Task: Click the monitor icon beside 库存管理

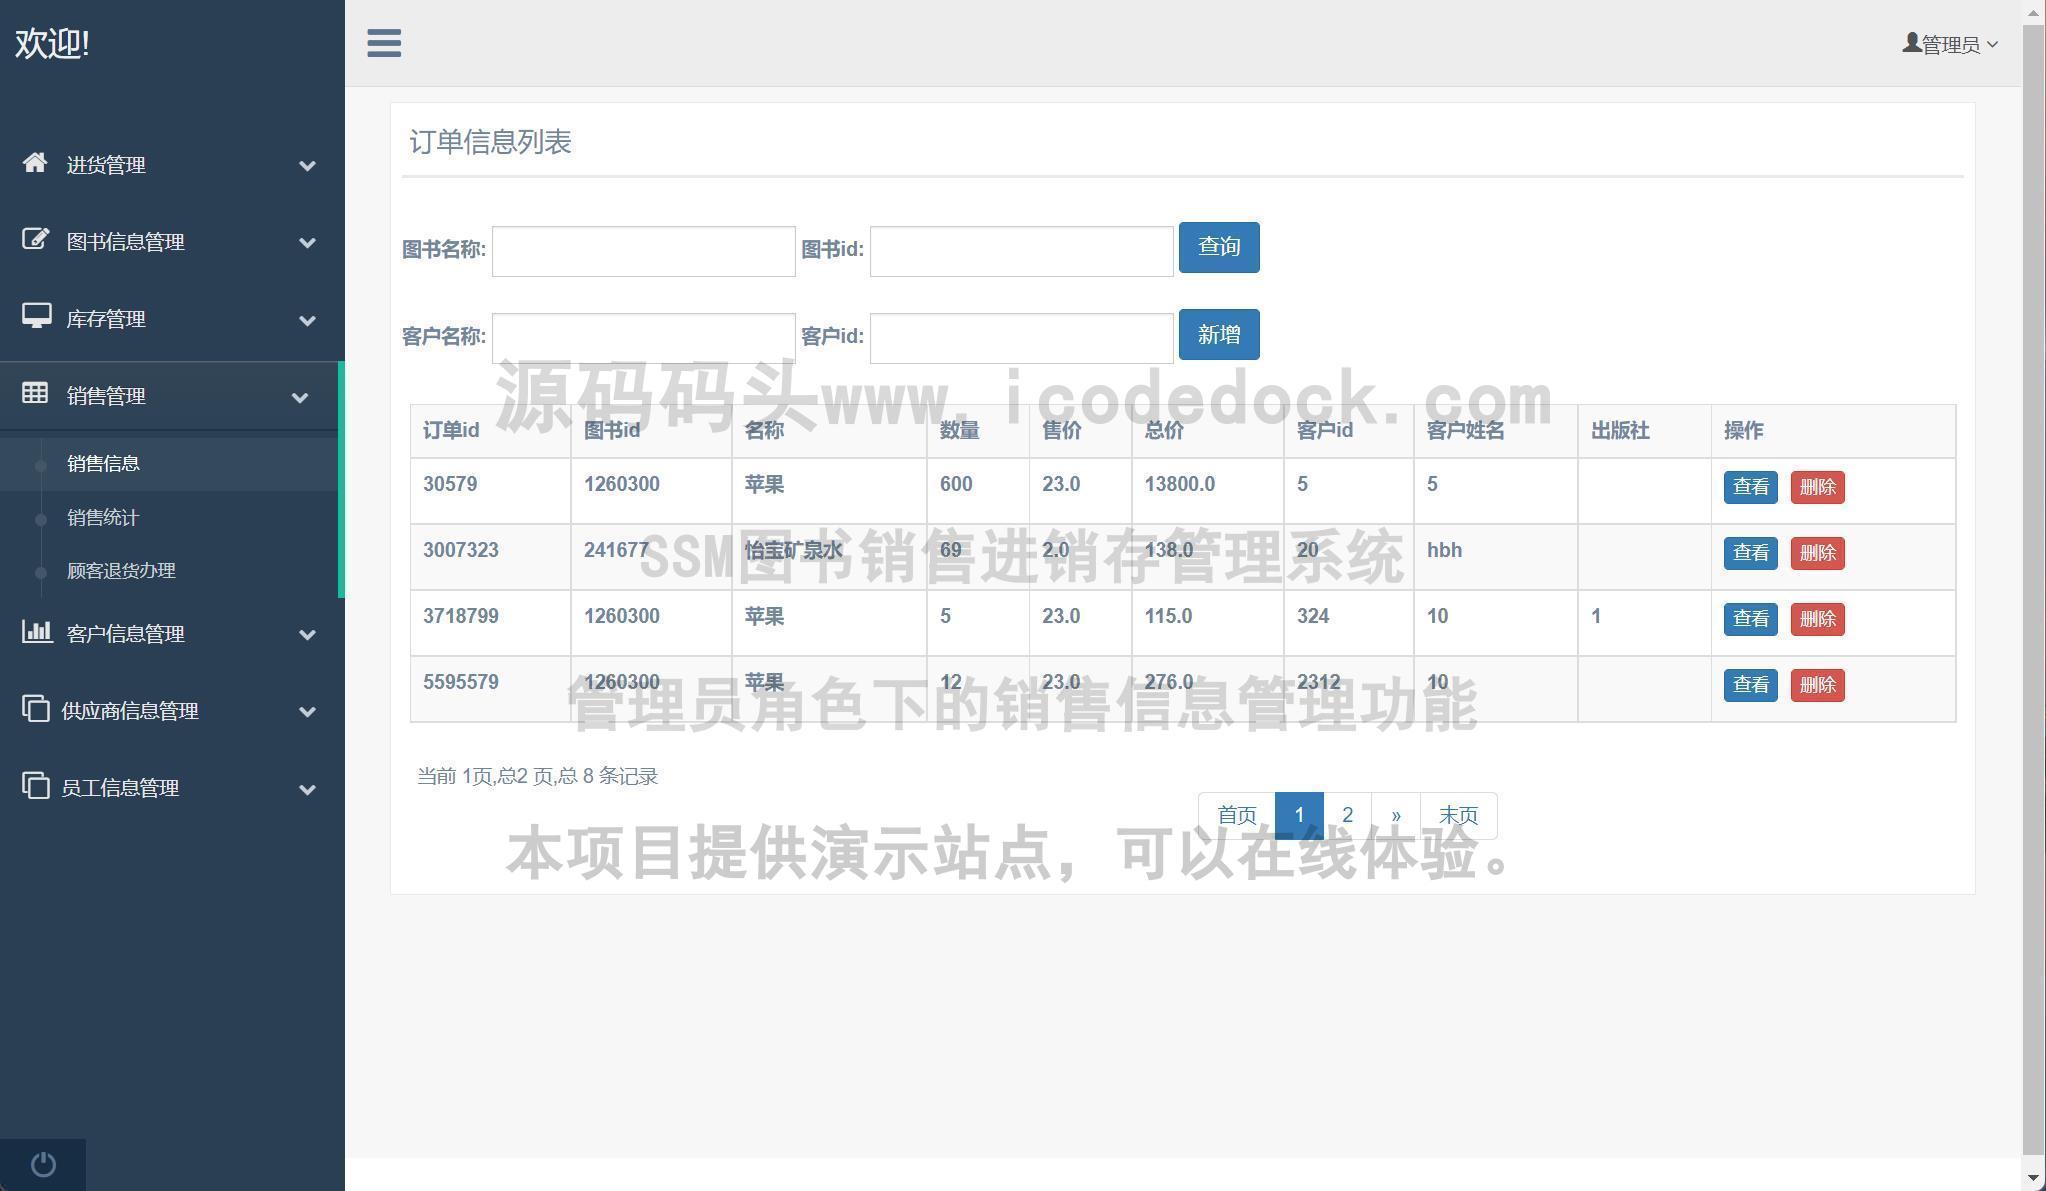Action: pyautogui.click(x=36, y=317)
